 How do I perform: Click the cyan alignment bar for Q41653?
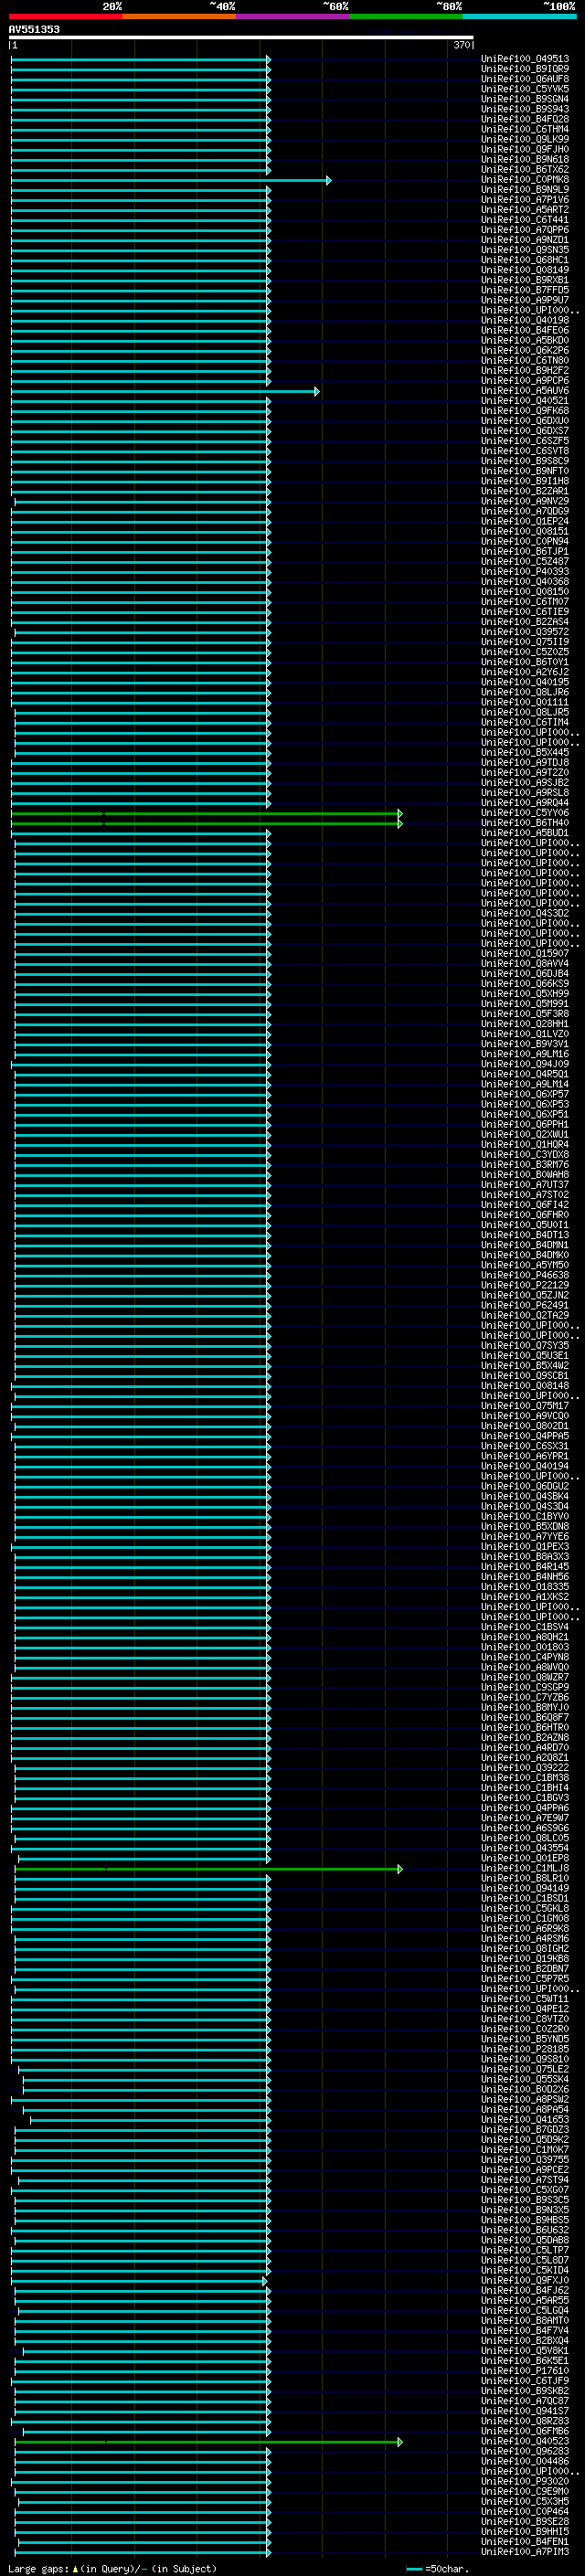pyautogui.click(x=150, y=2119)
